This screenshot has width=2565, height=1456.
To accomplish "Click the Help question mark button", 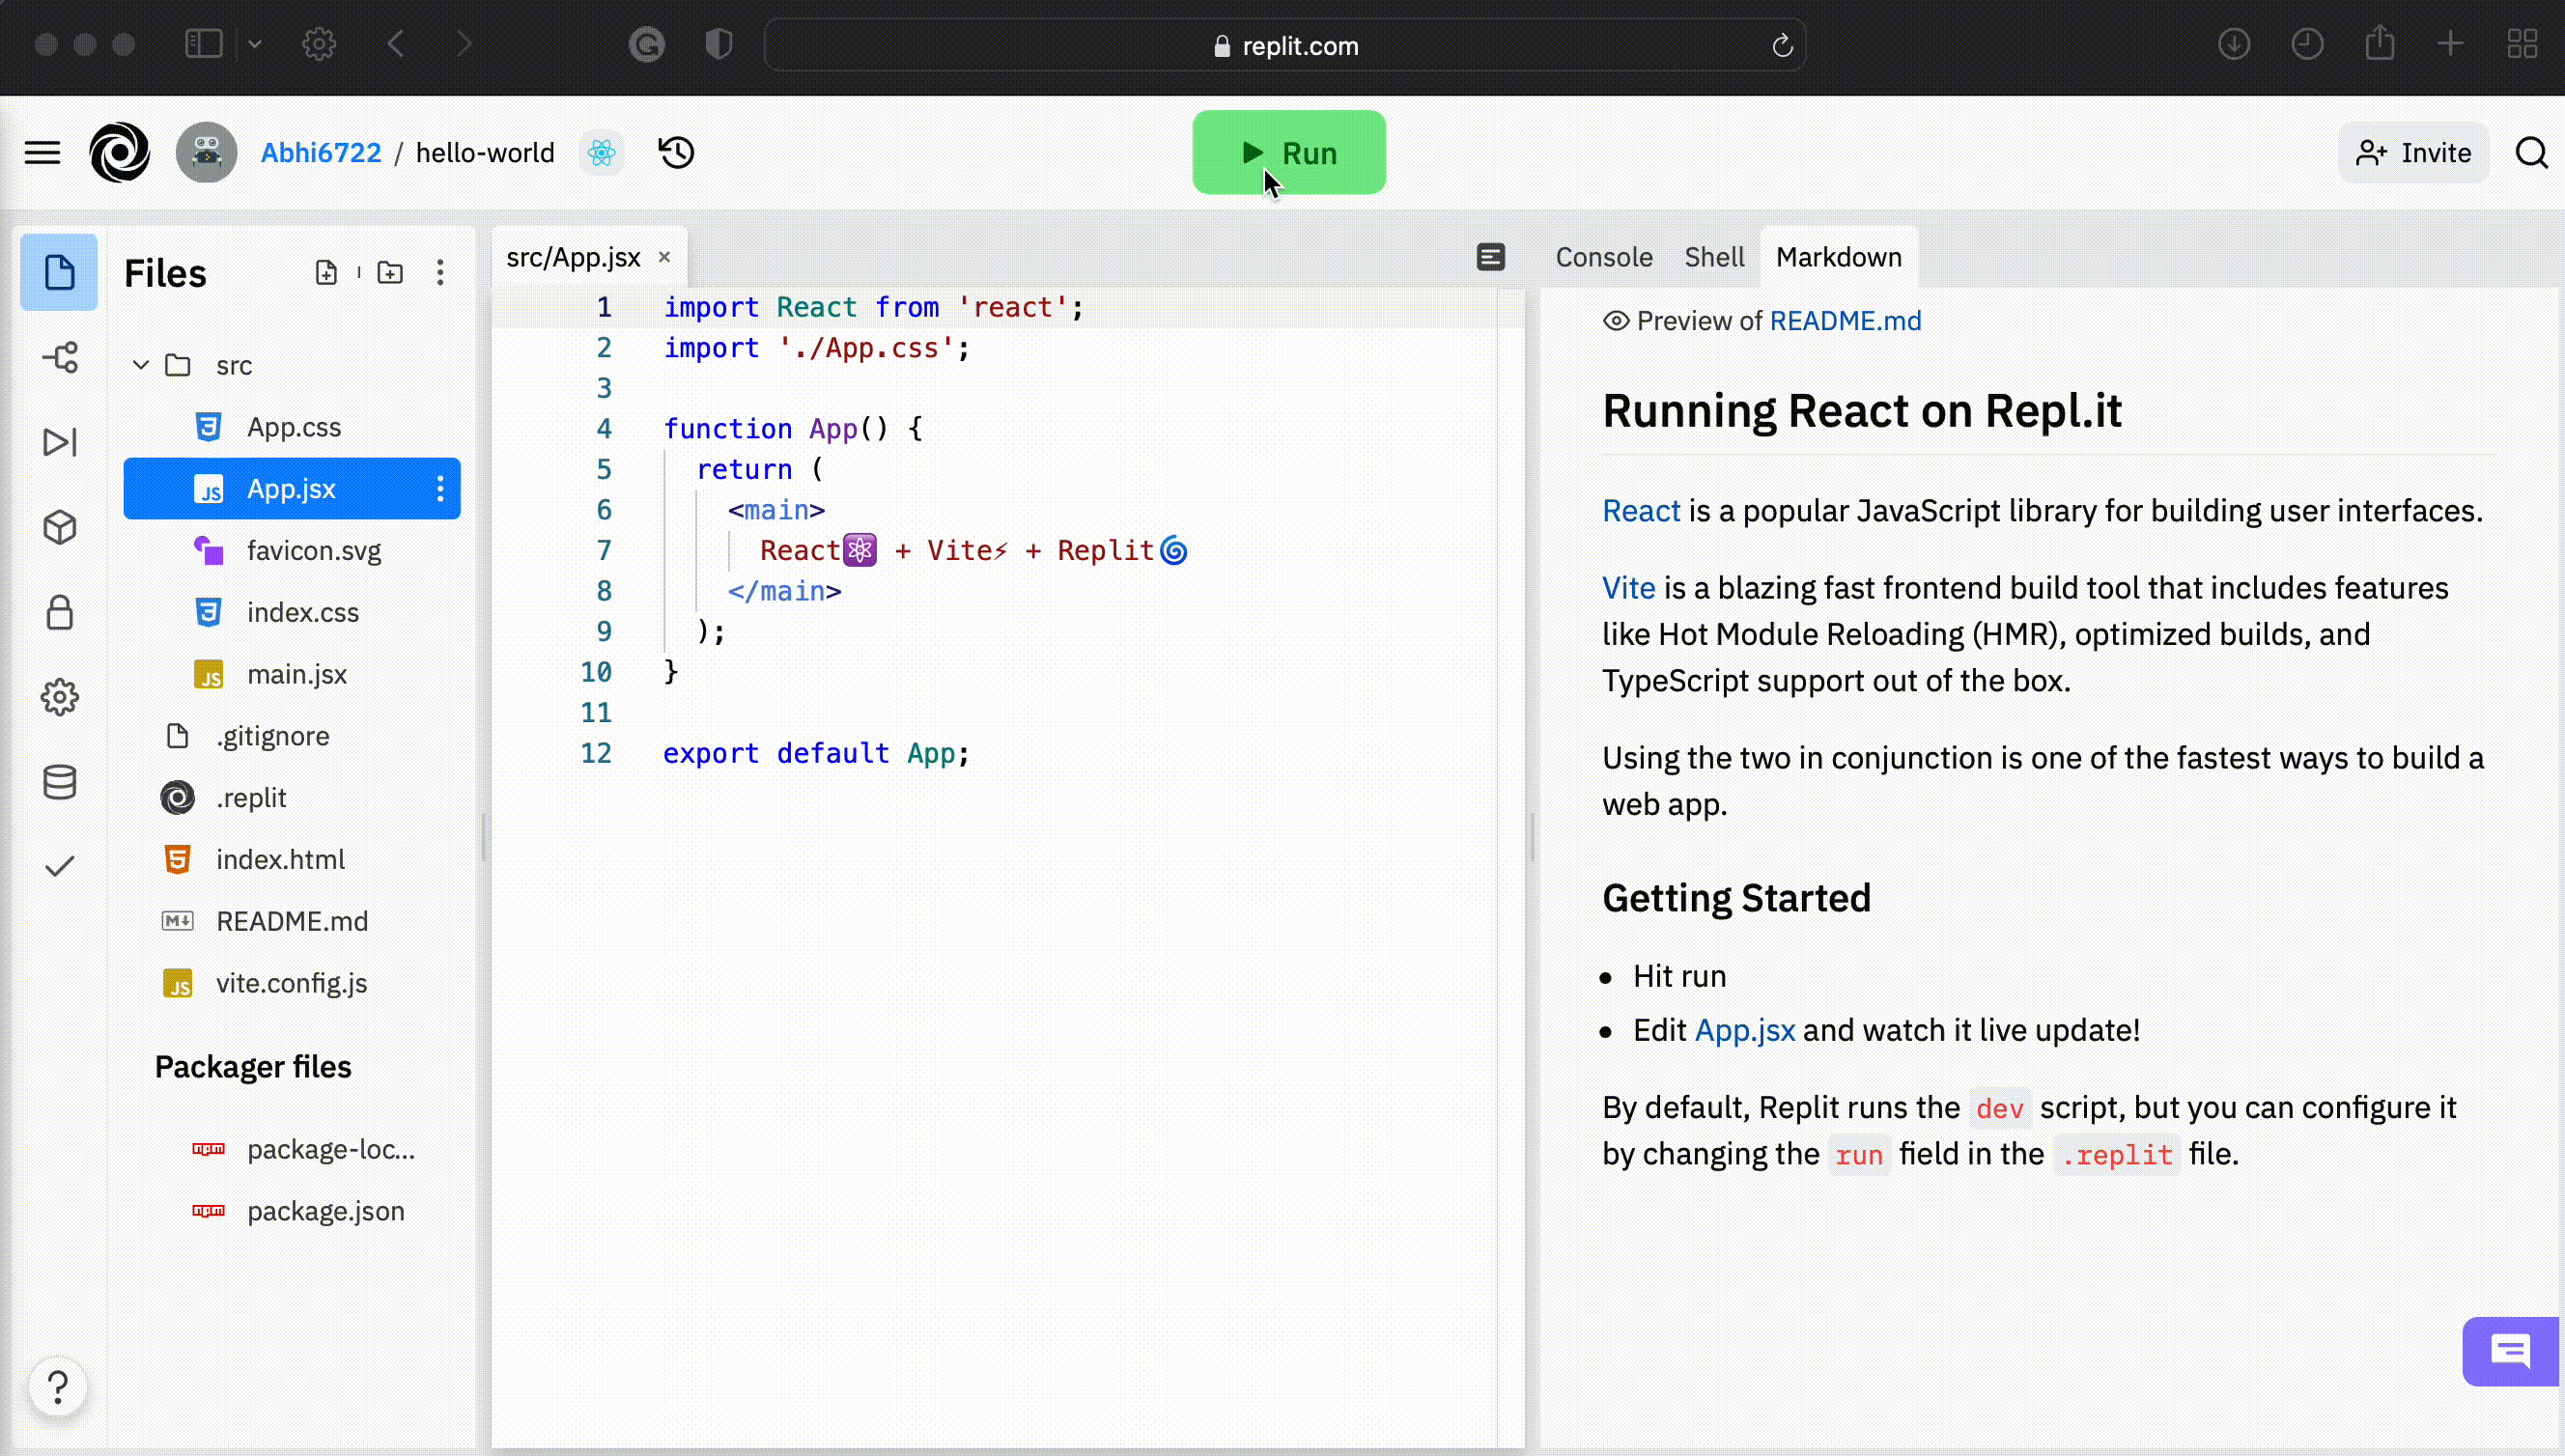I will pyautogui.click(x=58, y=1387).
